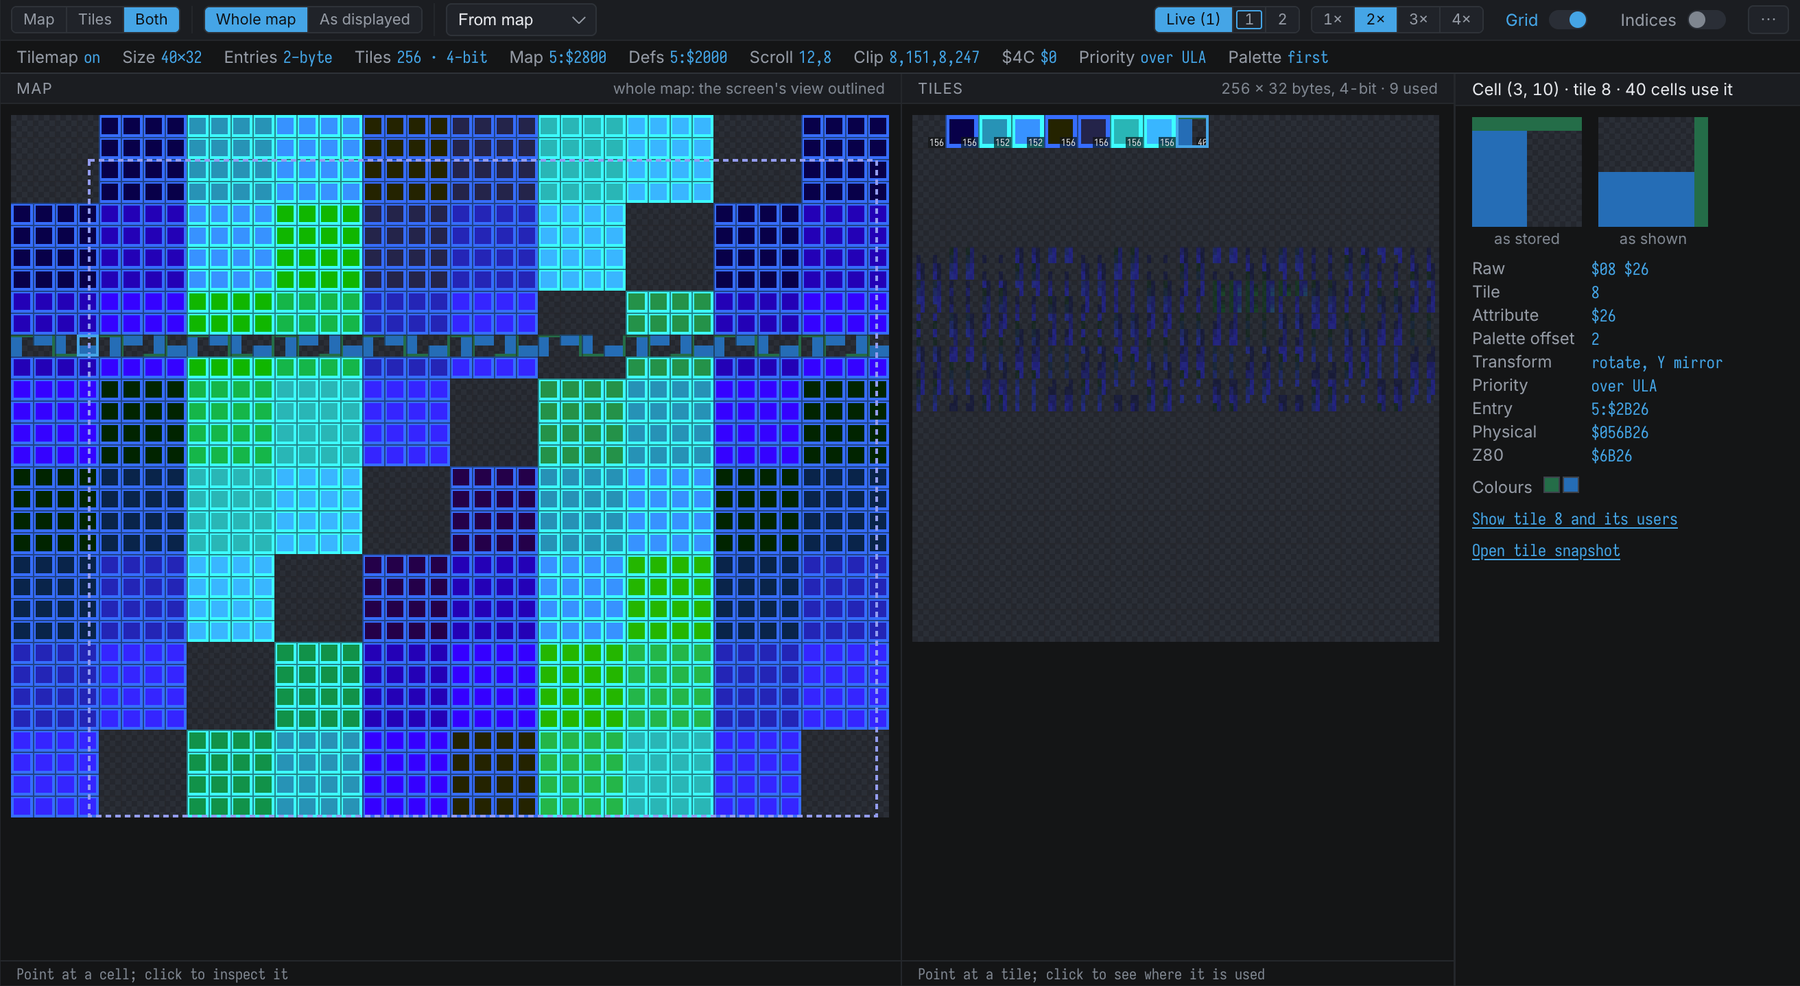Open the 'Open tile snapshot' link
This screenshot has height=986, width=1800.
(1546, 551)
